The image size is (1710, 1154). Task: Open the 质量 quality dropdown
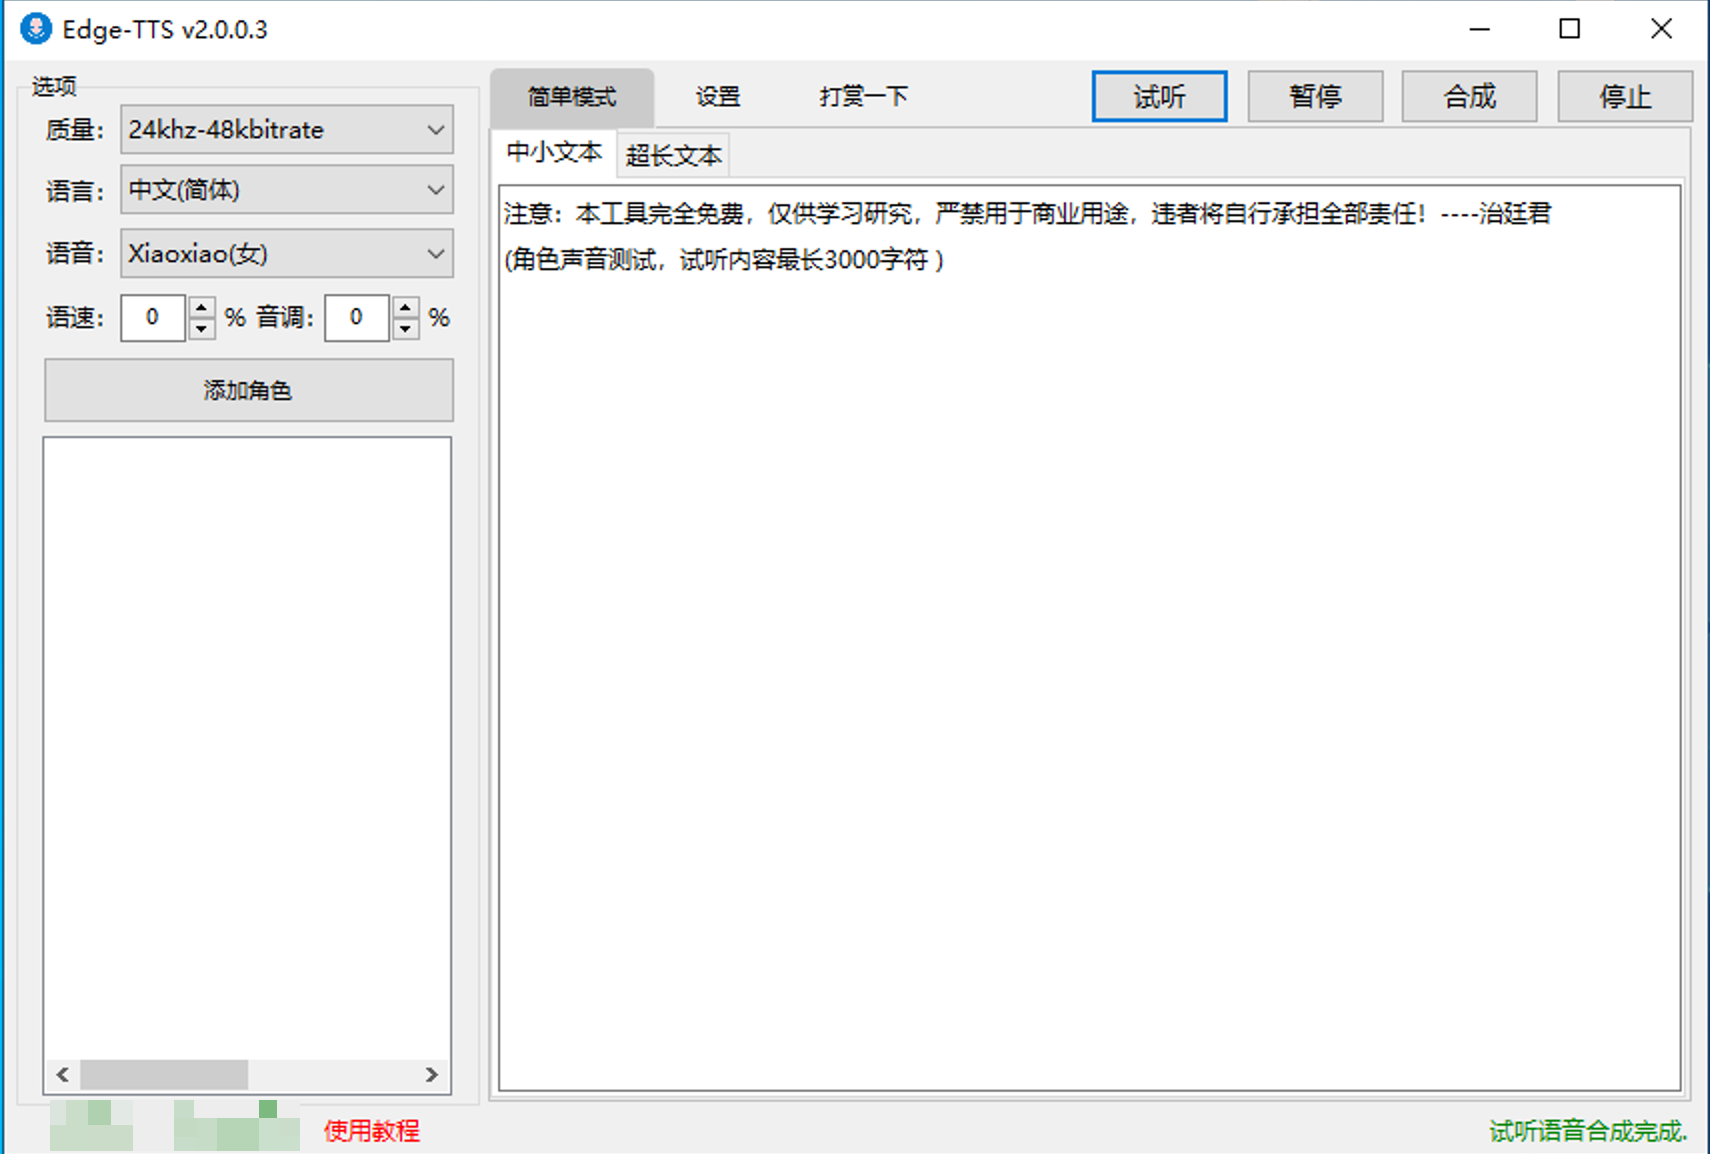(x=287, y=130)
